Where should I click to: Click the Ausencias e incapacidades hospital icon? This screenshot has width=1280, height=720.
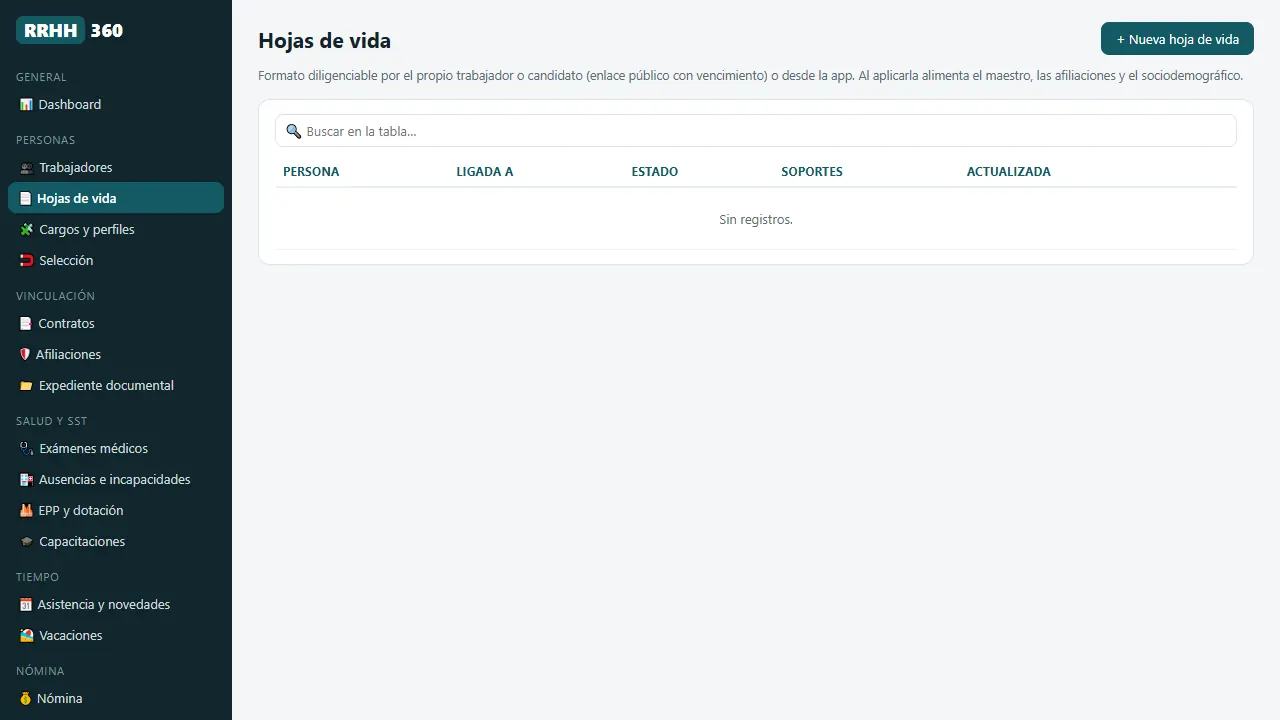pos(26,479)
